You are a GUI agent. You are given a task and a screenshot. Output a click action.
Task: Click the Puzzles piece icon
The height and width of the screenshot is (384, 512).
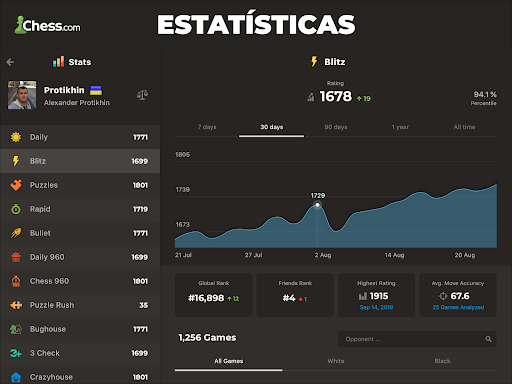(x=16, y=185)
